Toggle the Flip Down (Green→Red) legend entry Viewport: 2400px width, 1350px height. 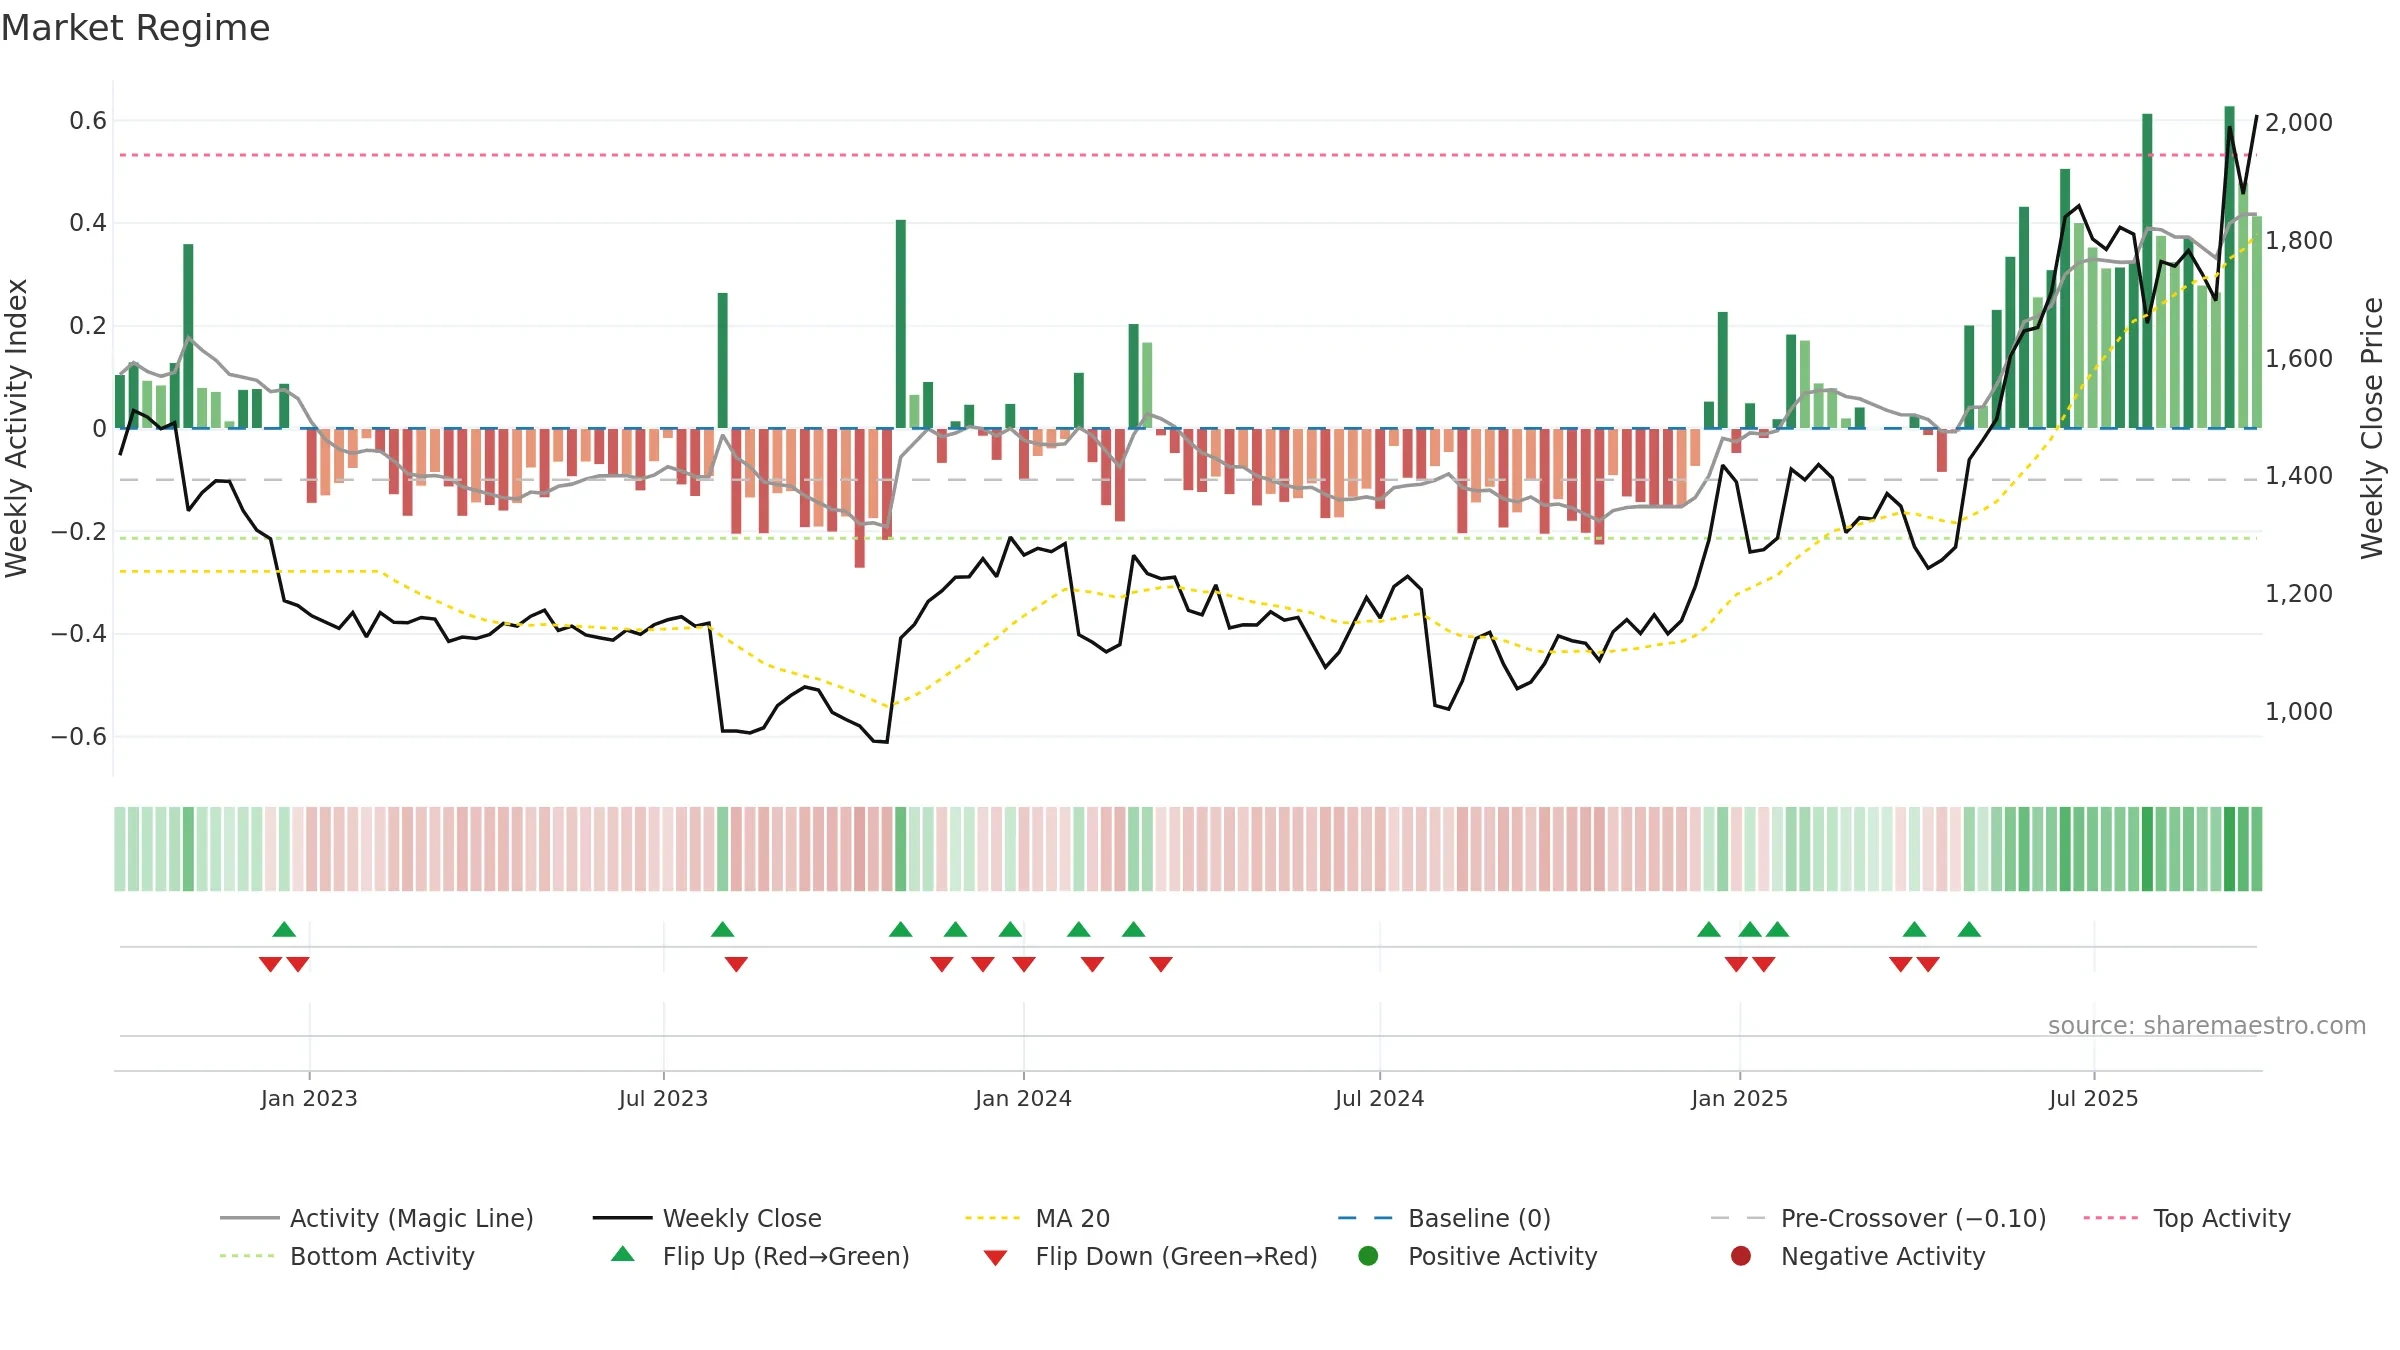[x=1150, y=1256]
